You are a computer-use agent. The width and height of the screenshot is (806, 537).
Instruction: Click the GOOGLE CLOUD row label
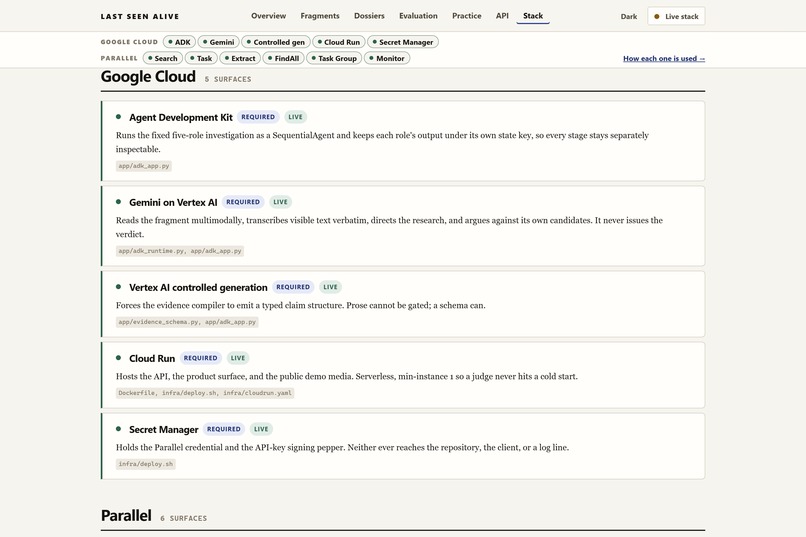pyautogui.click(x=129, y=42)
